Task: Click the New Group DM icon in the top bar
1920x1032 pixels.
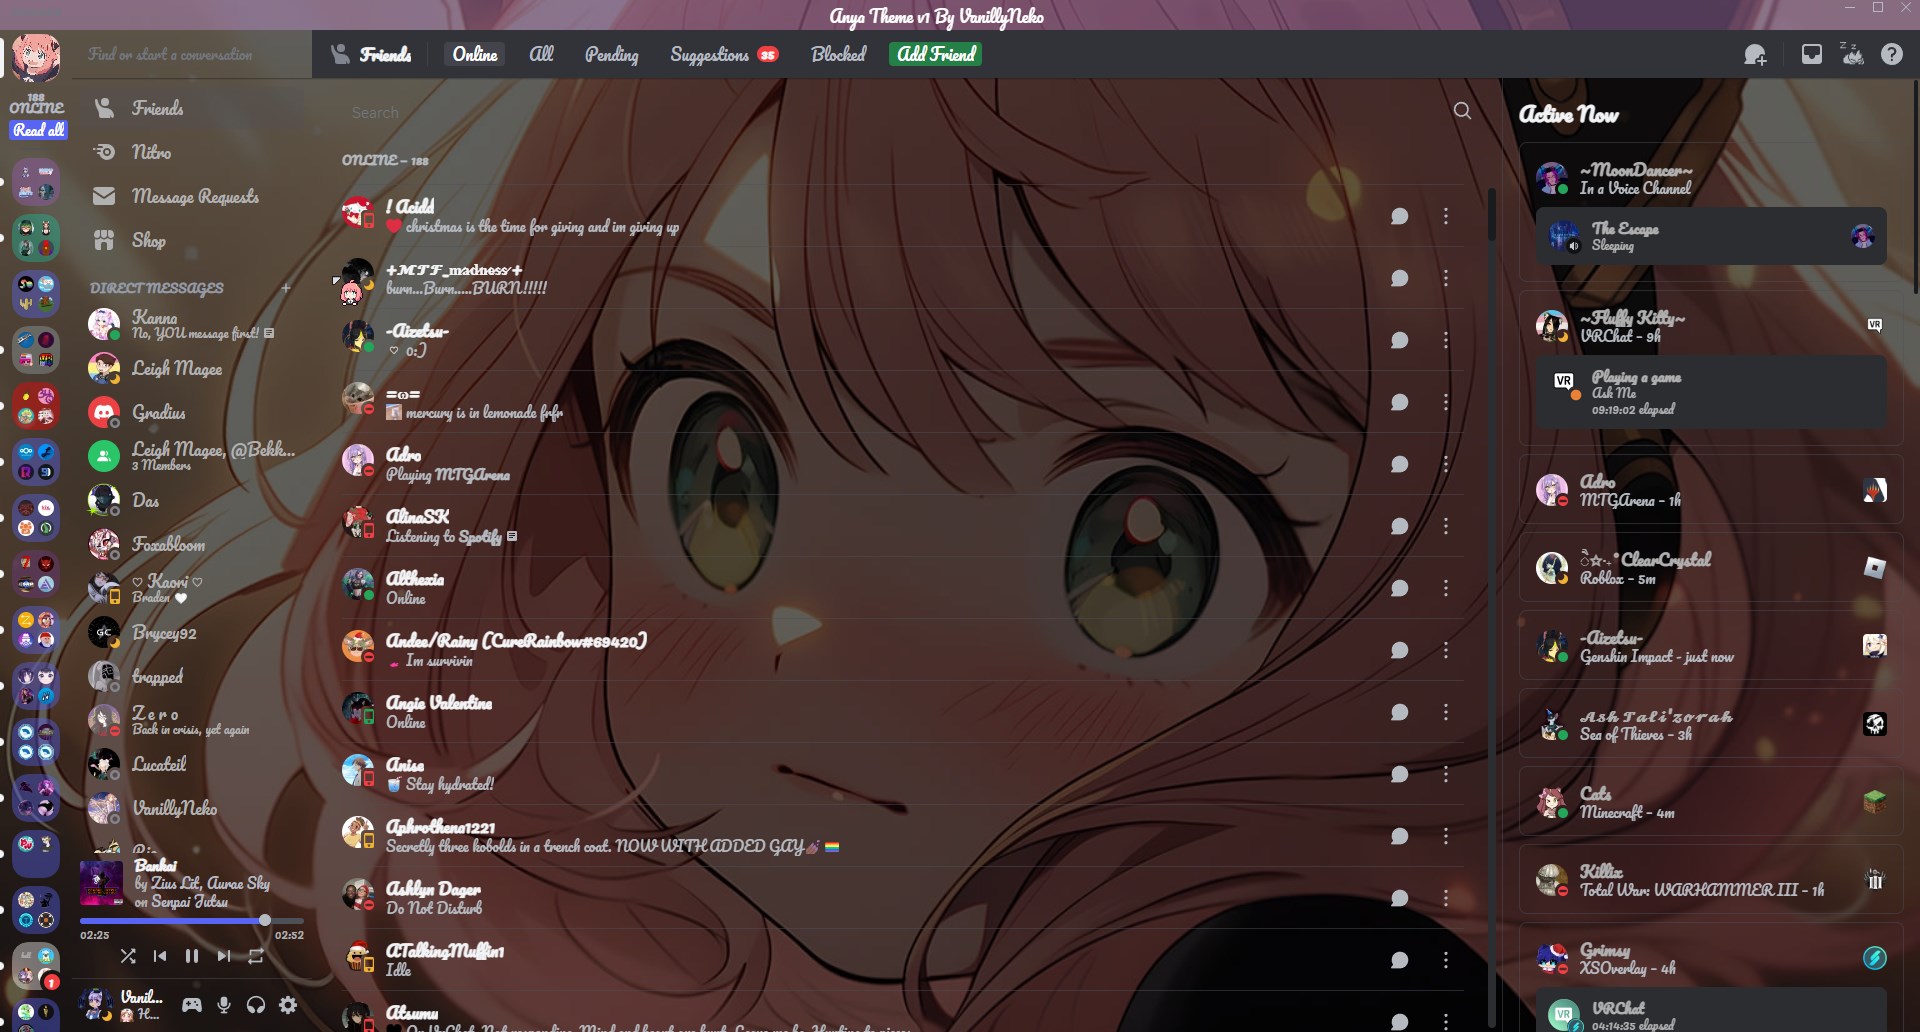Action: click(x=1755, y=54)
